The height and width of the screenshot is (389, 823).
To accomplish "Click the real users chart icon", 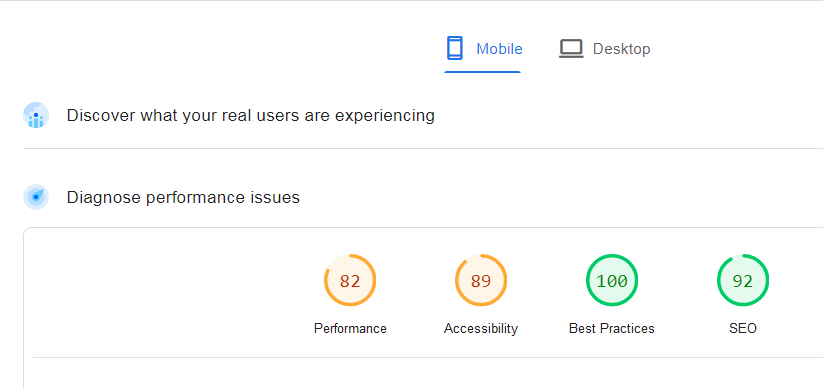I will tap(36, 115).
